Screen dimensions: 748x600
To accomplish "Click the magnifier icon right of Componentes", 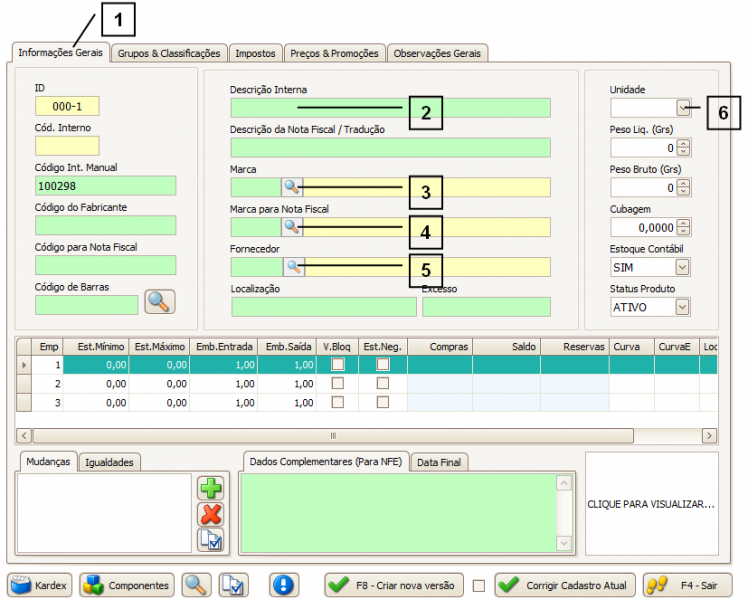I will coord(195,585).
